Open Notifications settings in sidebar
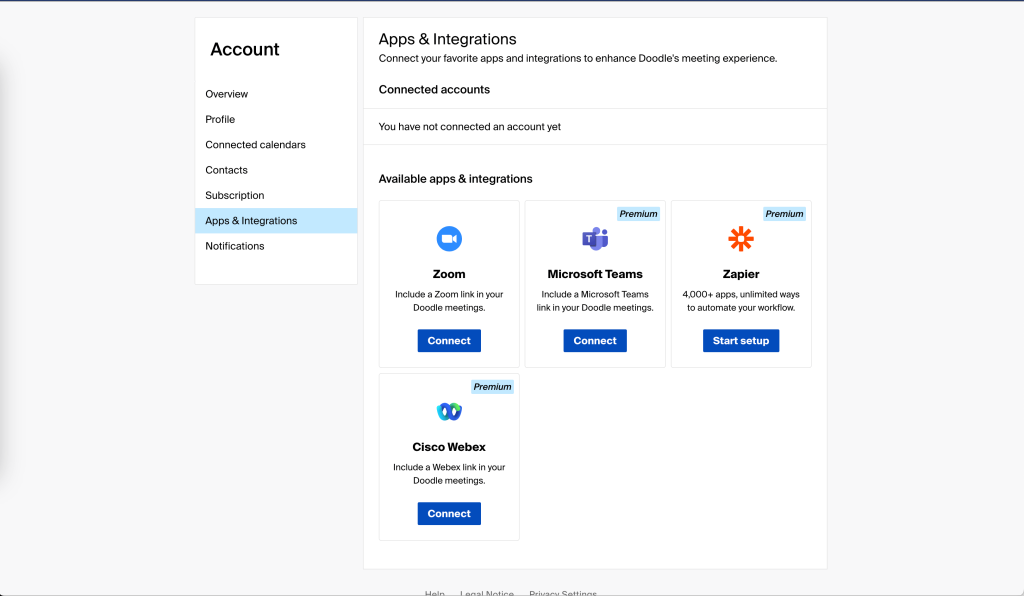1024x596 pixels. coord(235,246)
